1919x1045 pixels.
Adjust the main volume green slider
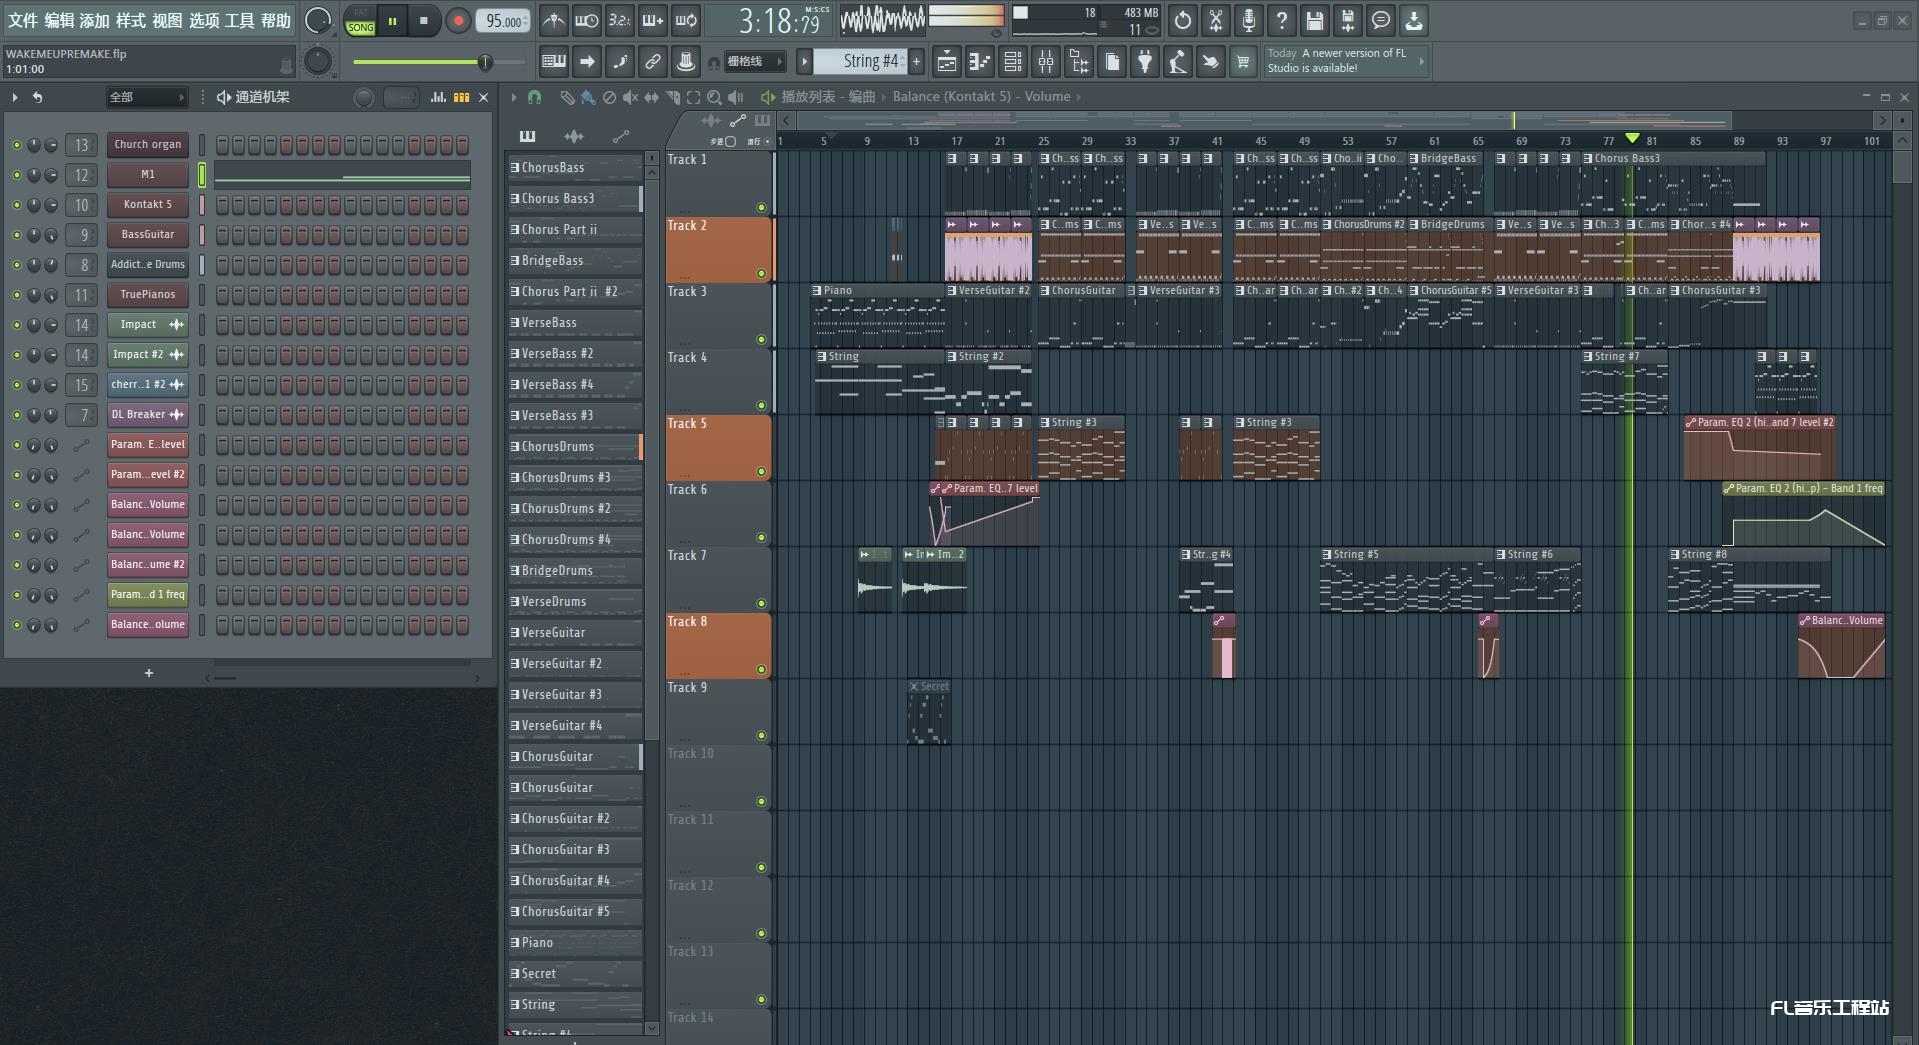coord(439,62)
